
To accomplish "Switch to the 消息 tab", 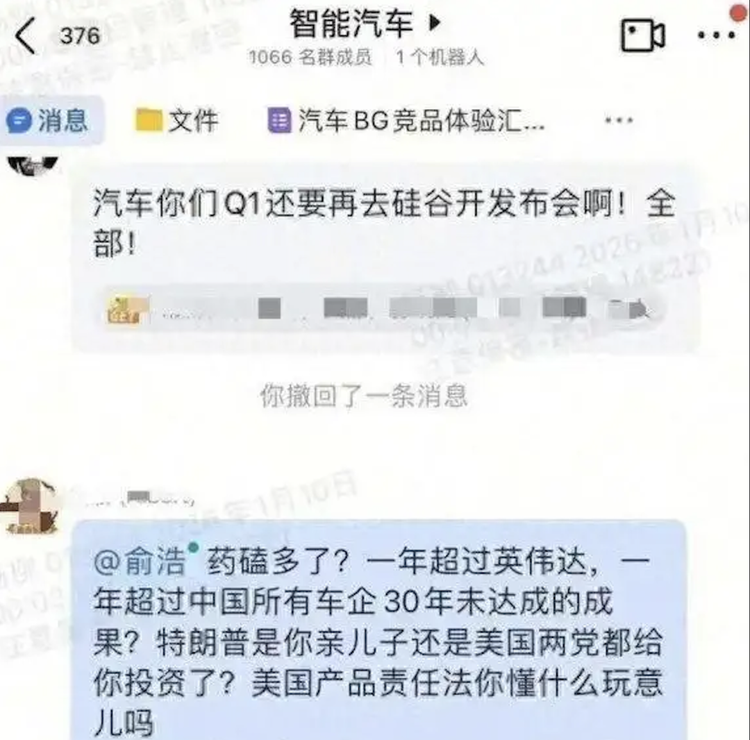I will tap(51, 120).
